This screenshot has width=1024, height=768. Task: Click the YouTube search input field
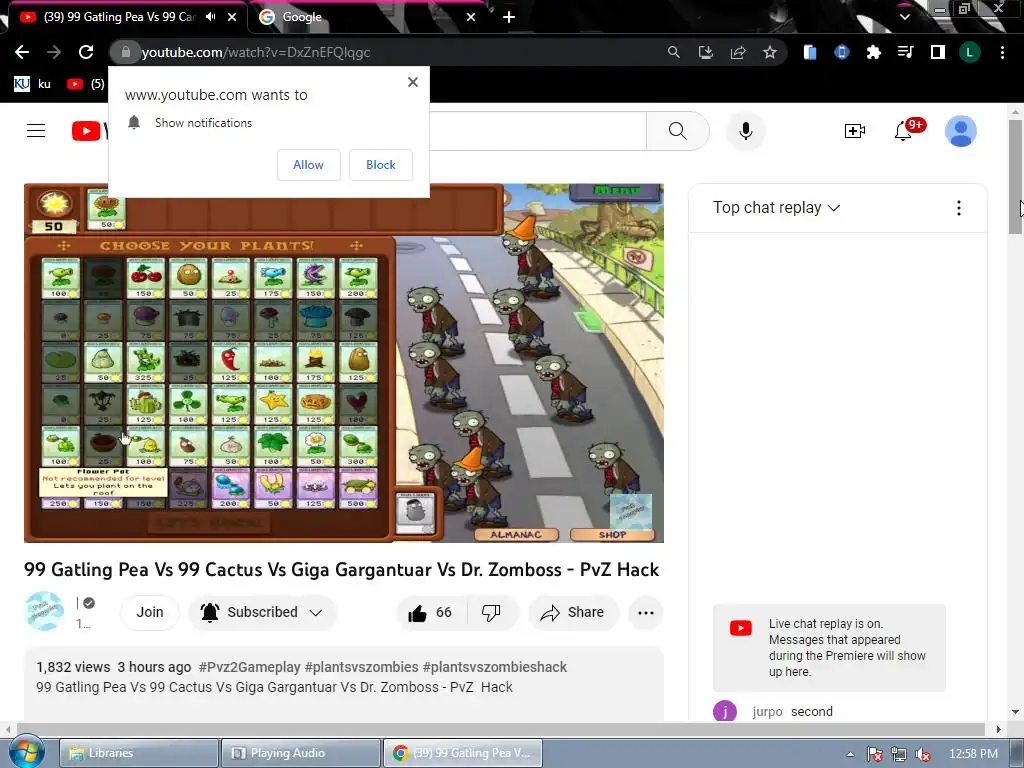click(537, 131)
